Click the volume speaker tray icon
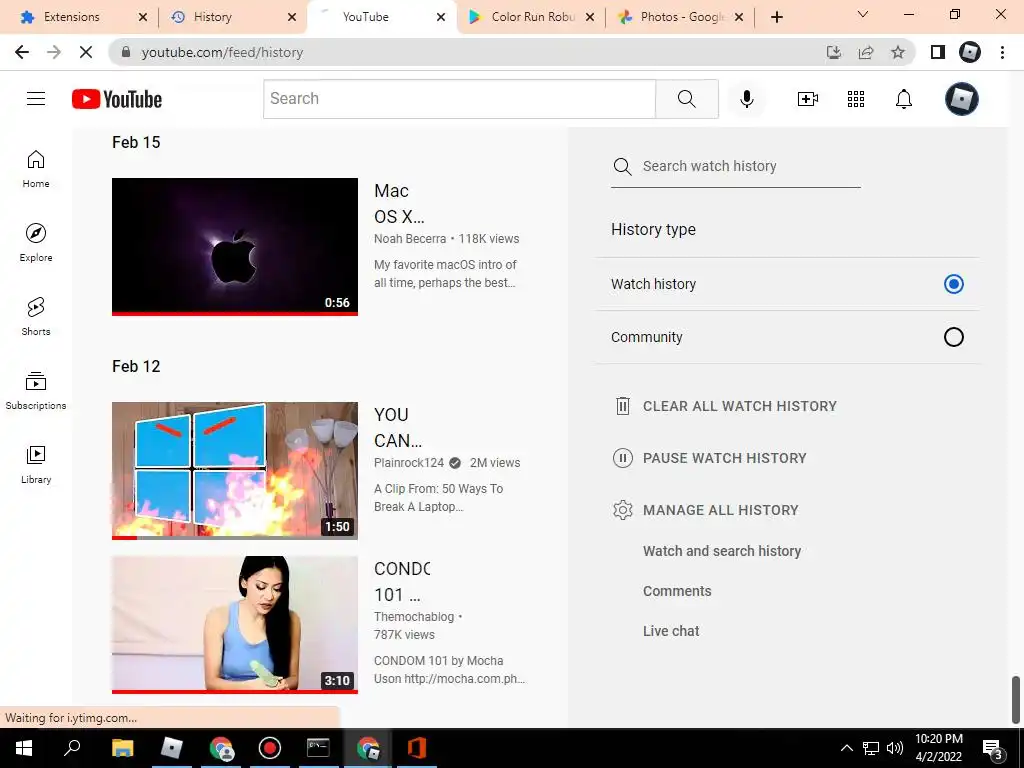The height and width of the screenshot is (768, 1024). pyautogui.click(x=895, y=748)
